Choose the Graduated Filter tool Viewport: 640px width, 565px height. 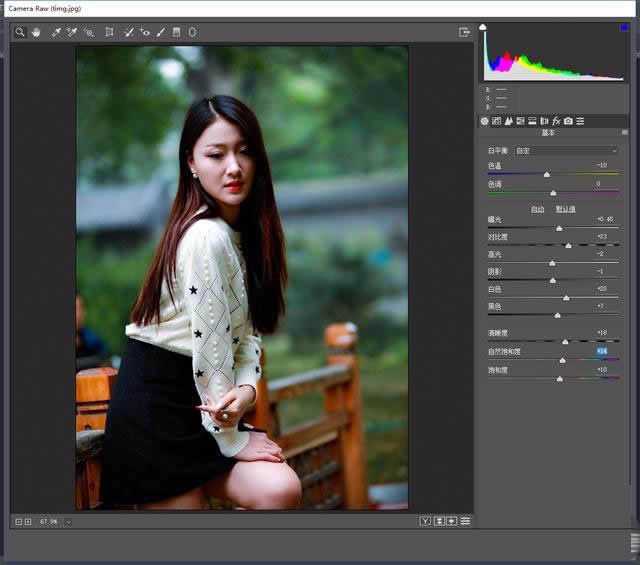click(x=177, y=32)
